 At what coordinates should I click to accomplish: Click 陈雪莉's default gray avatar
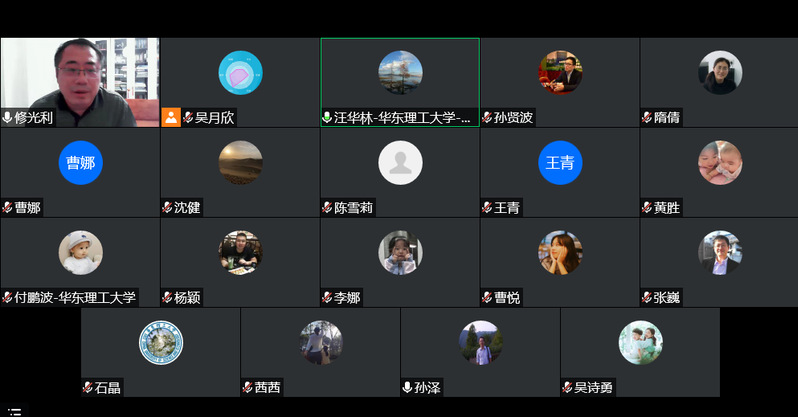point(400,162)
